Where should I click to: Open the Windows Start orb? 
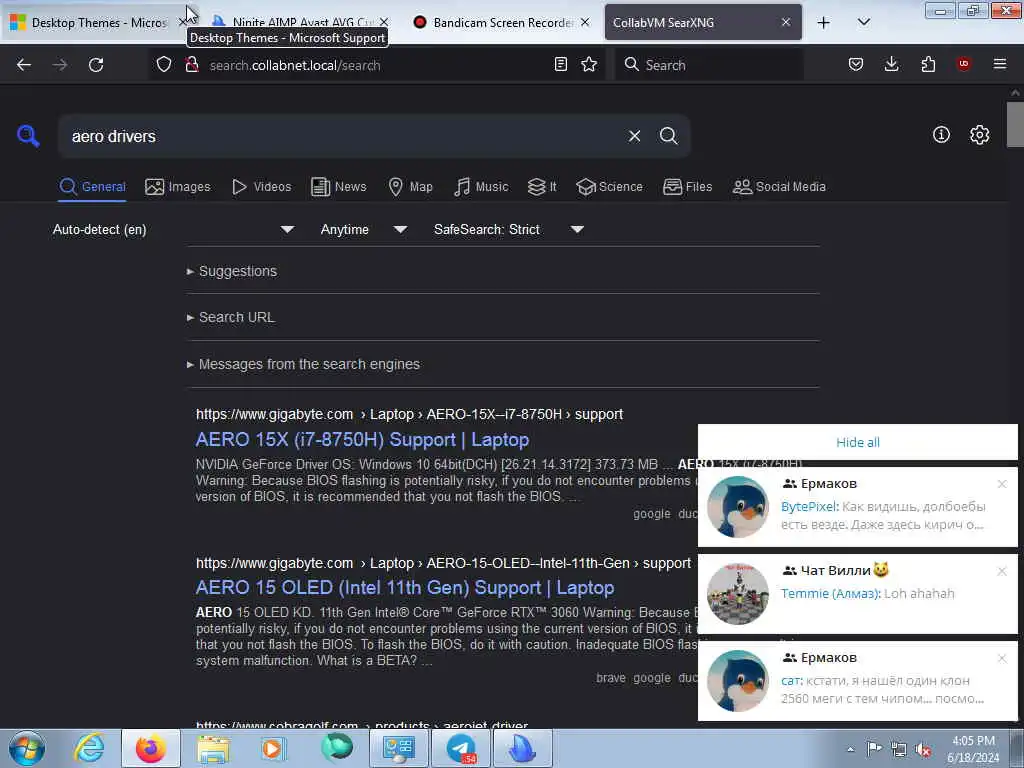pyautogui.click(x=26, y=748)
